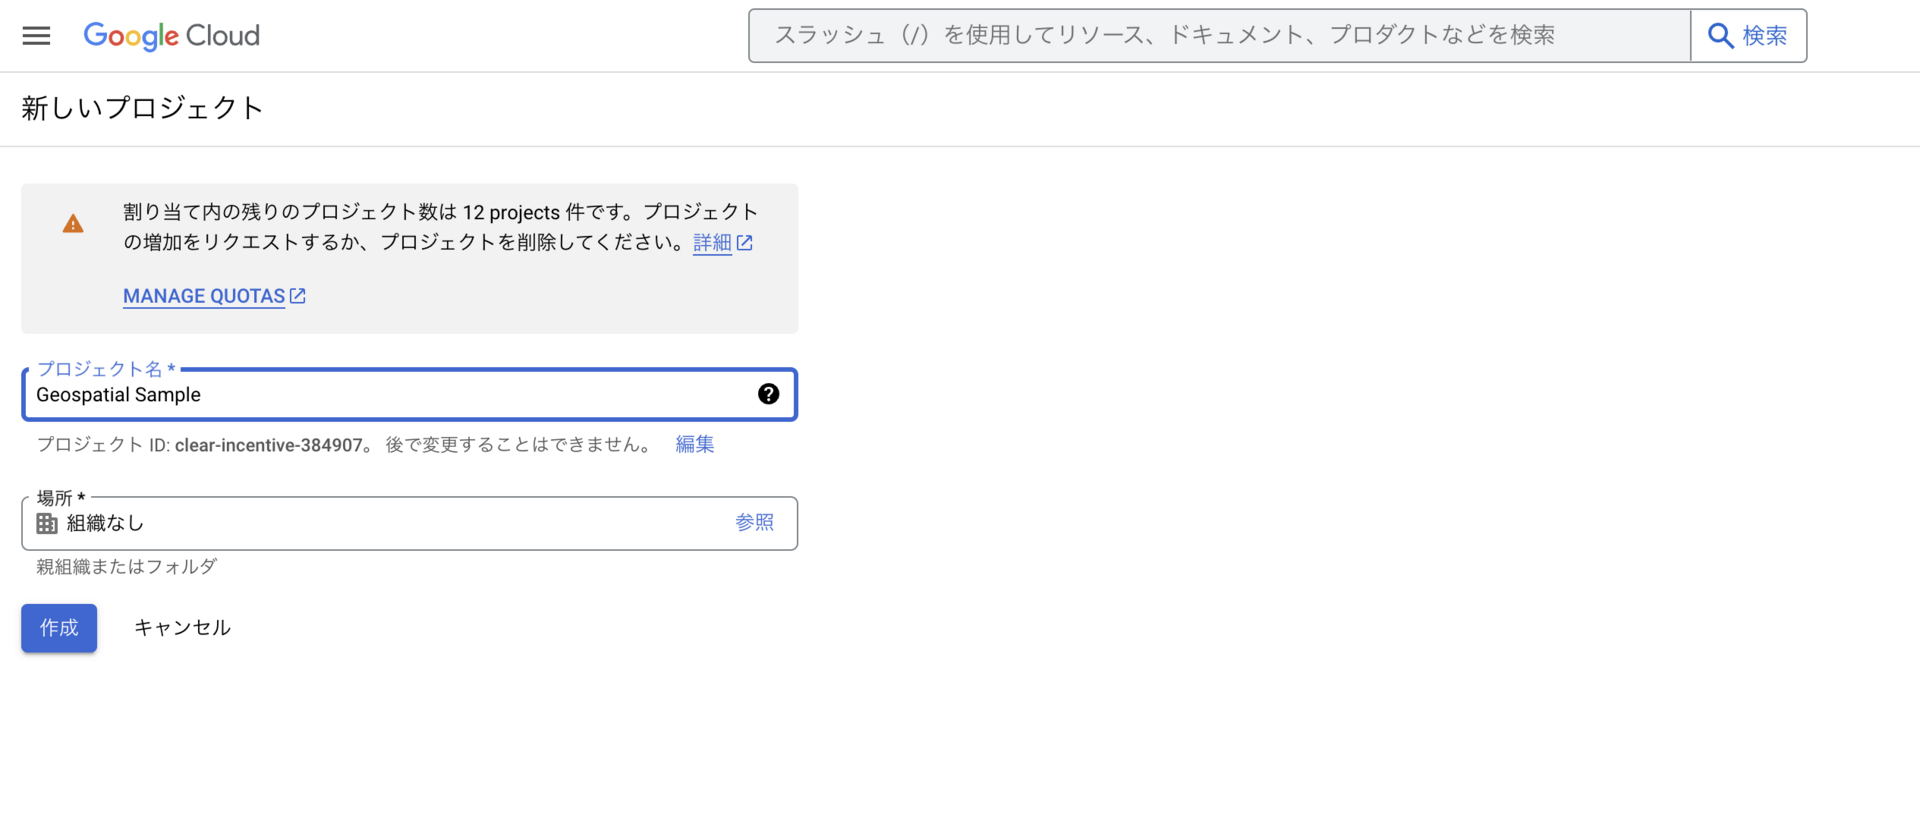
Task: Click 編集 to edit project ID
Action: pos(695,444)
